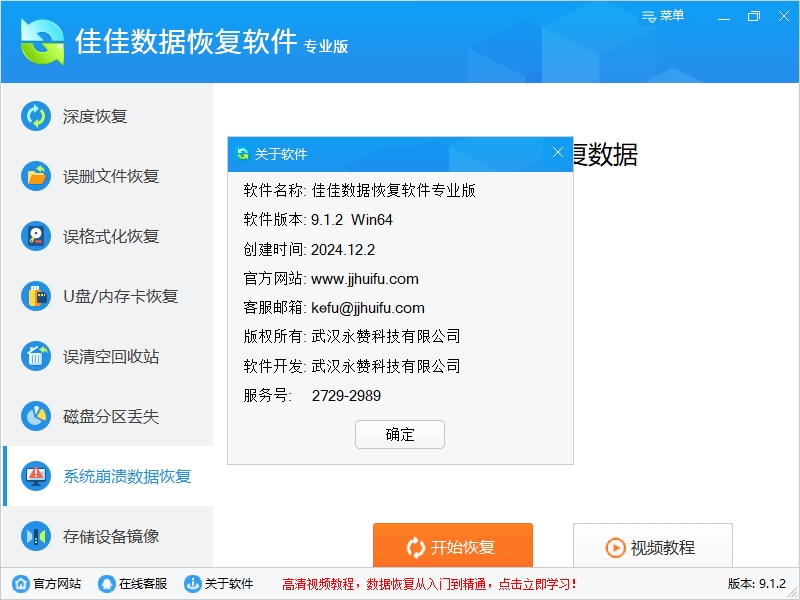The width and height of the screenshot is (800, 600).
Task: Click the 版本: 9.1.2 text in the status bar
Action: pyautogui.click(x=757, y=583)
